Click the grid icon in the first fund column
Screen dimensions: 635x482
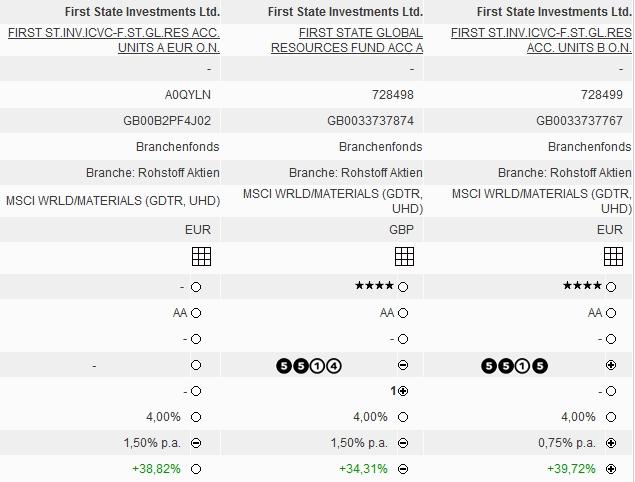(x=201, y=257)
